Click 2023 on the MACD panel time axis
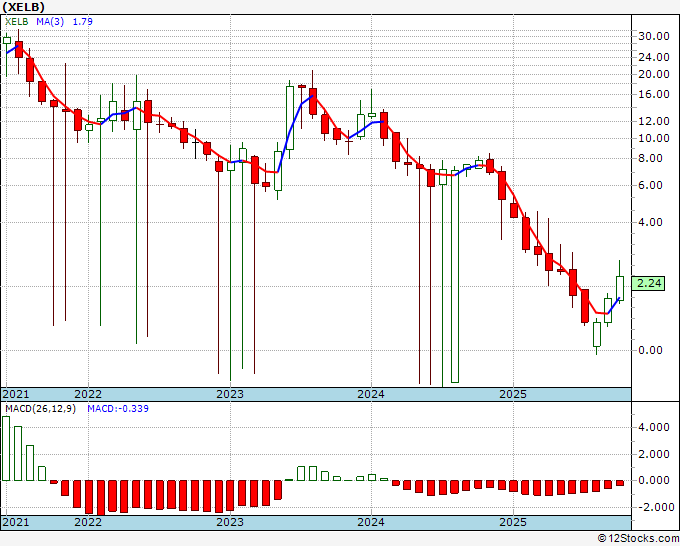Image resolution: width=680 pixels, height=546 pixels. [x=230, y=522]
